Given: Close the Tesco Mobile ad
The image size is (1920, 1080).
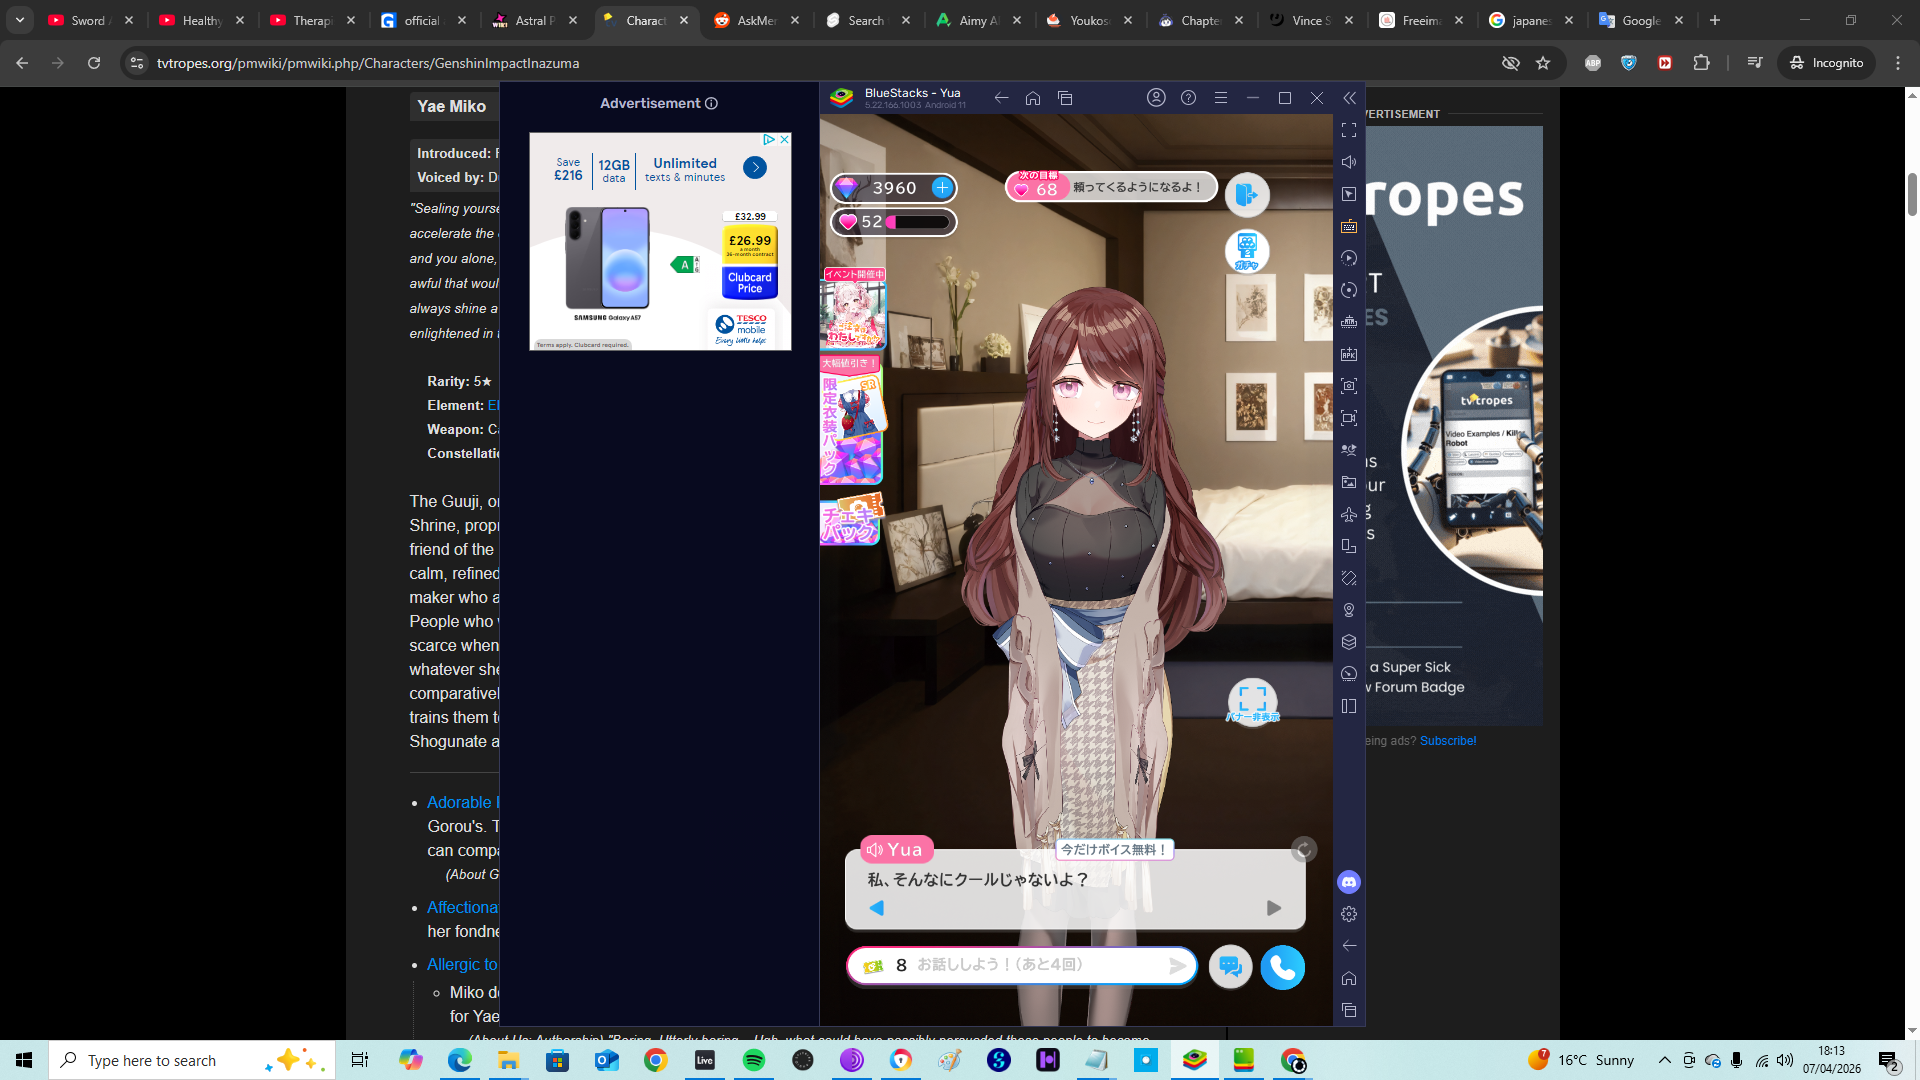Looking at the screenshot, I should point(785,139).
